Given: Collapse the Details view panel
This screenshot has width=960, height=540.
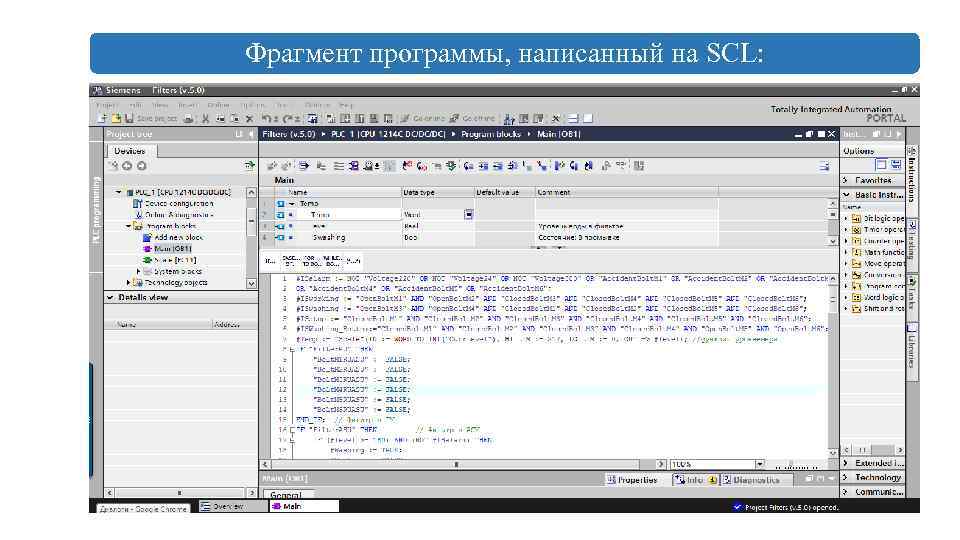Looking at the screenshot, I should [111, 297].
